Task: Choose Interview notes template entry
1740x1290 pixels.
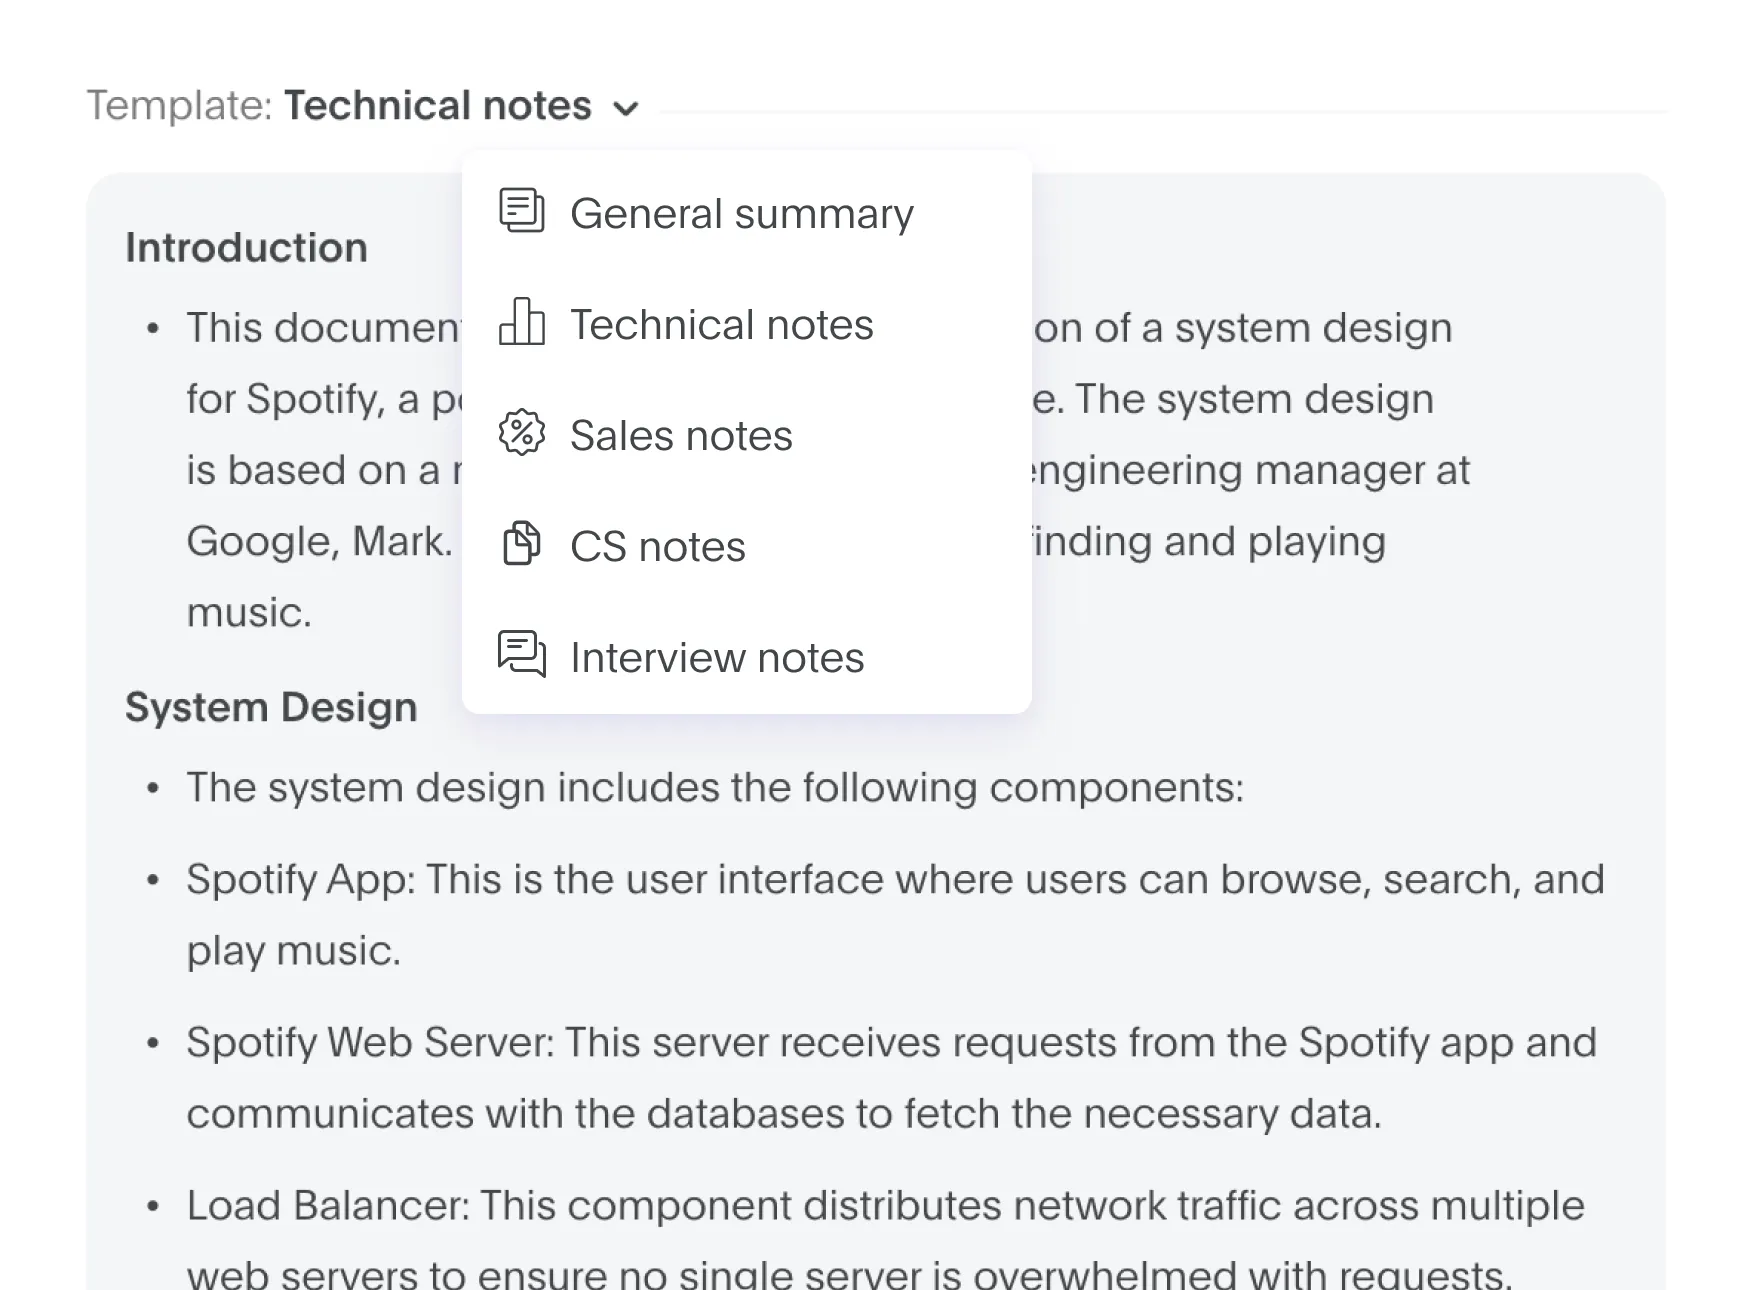Action: pyautogui.click(x=716, y=657)
